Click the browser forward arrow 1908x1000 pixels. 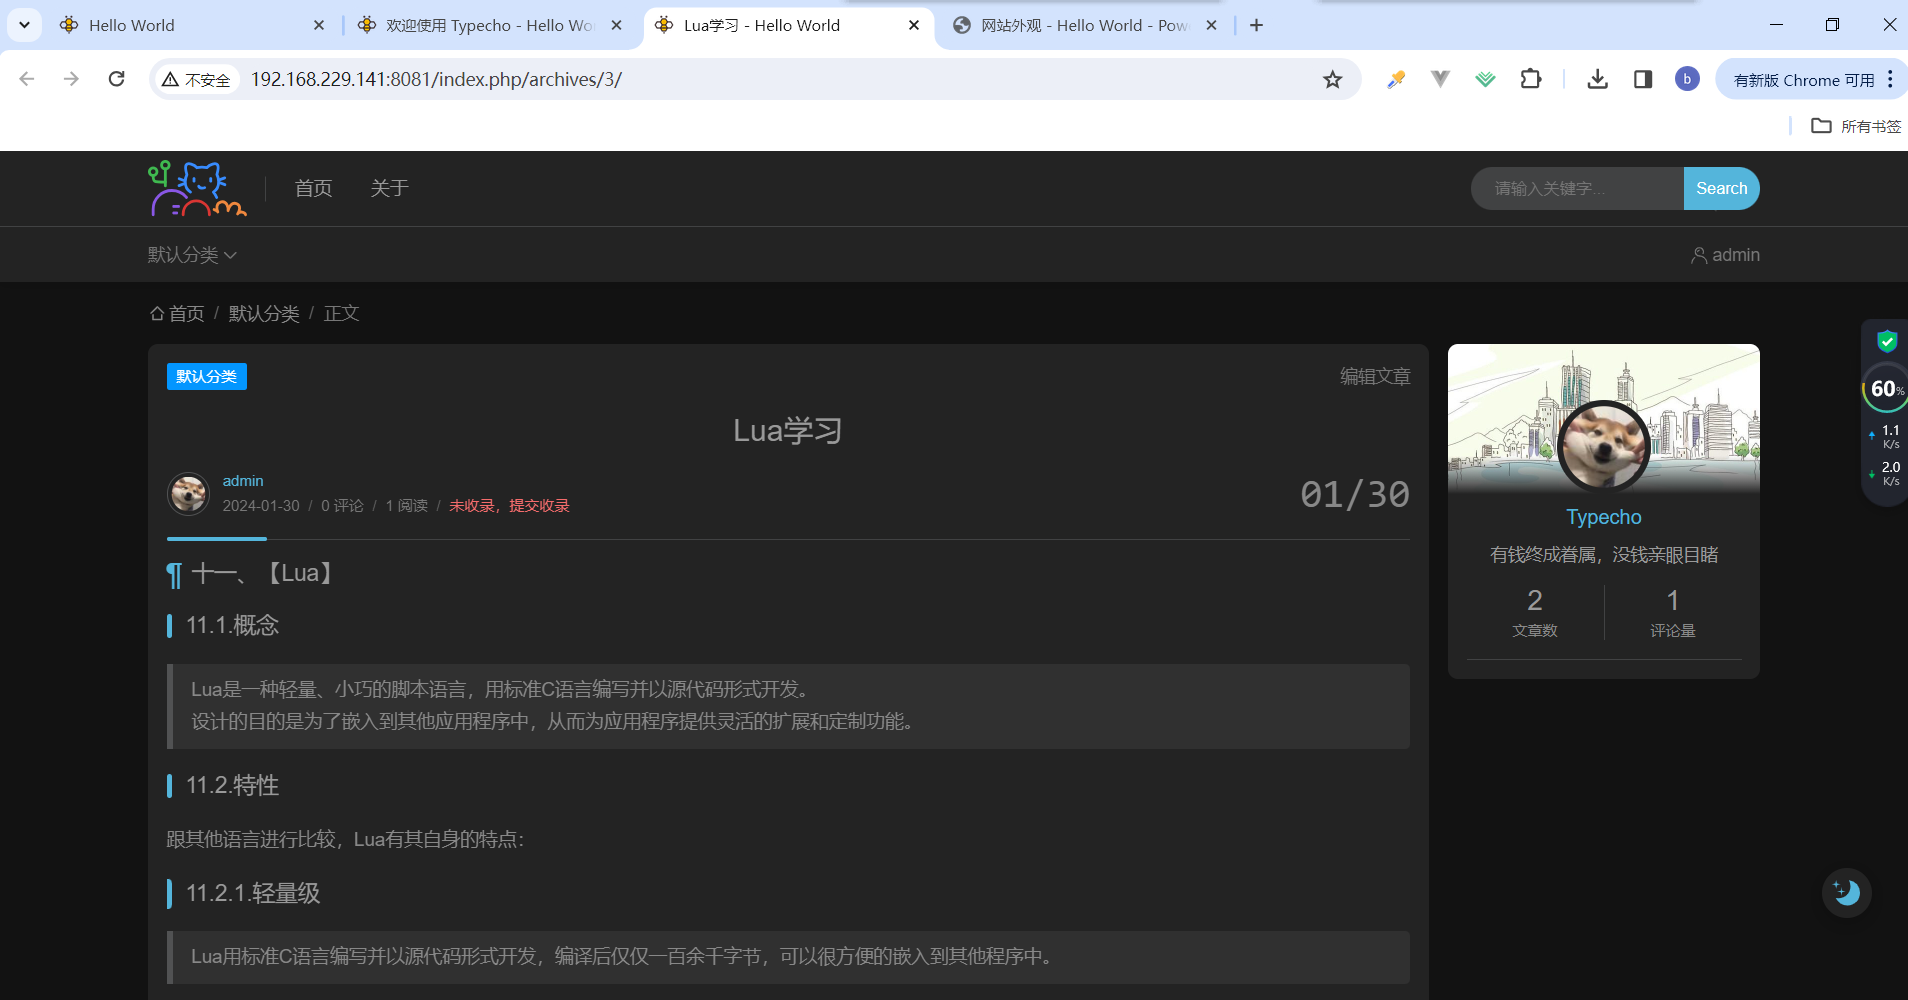pyautogui.click(x=71, y=79)
